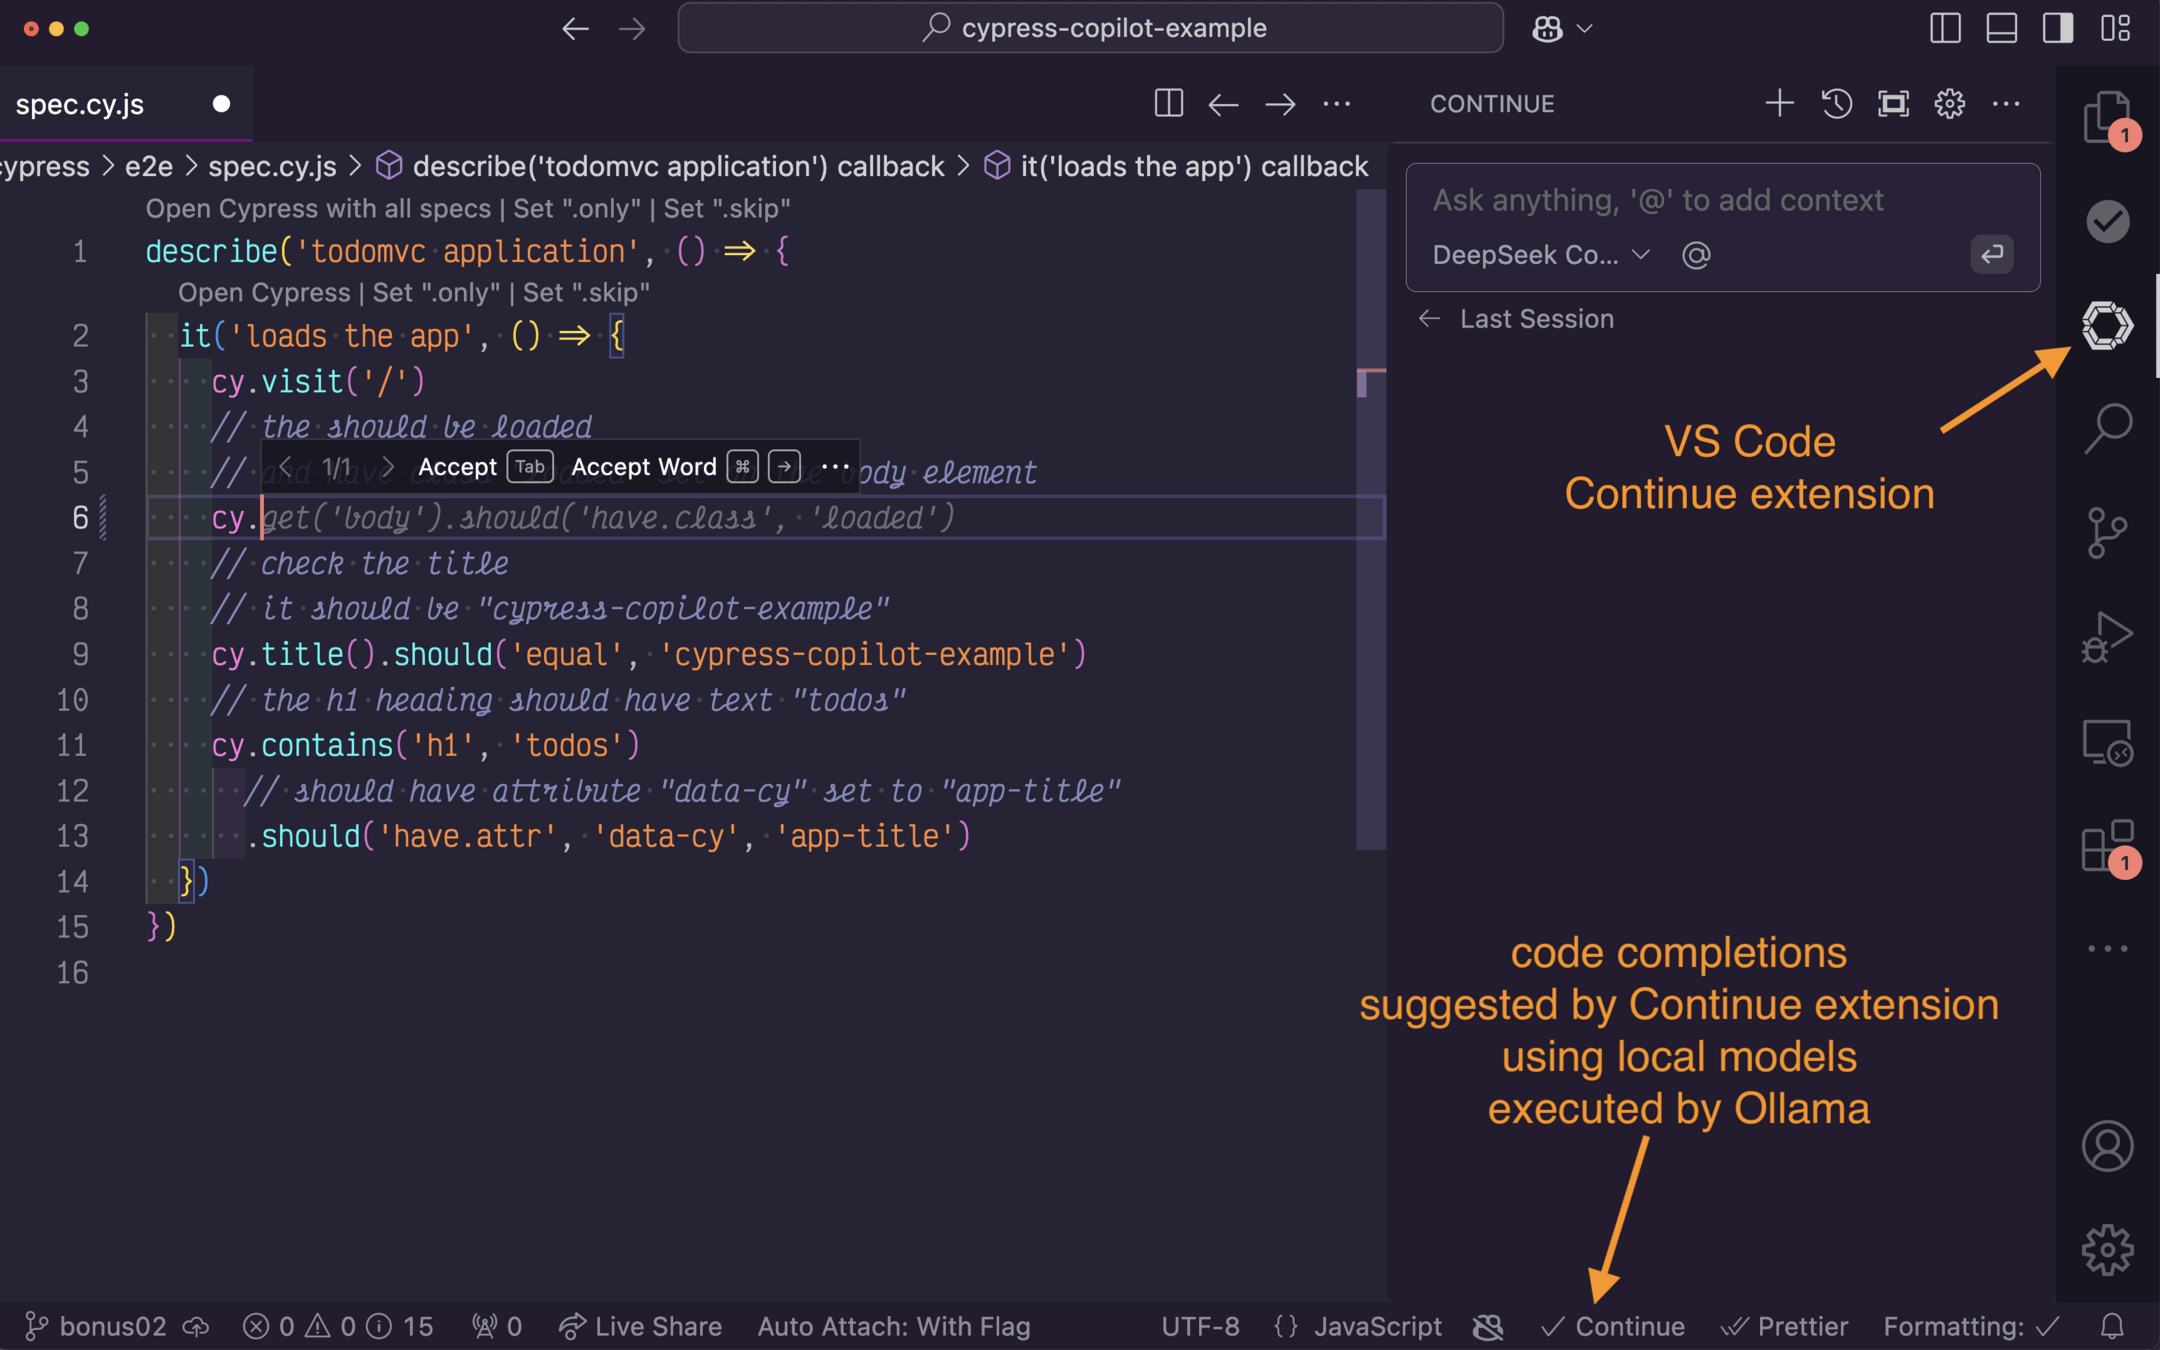This screenshot has height=1350, width=2160.
Task: Open inline suggestion more actions menu
Action: 835,467
